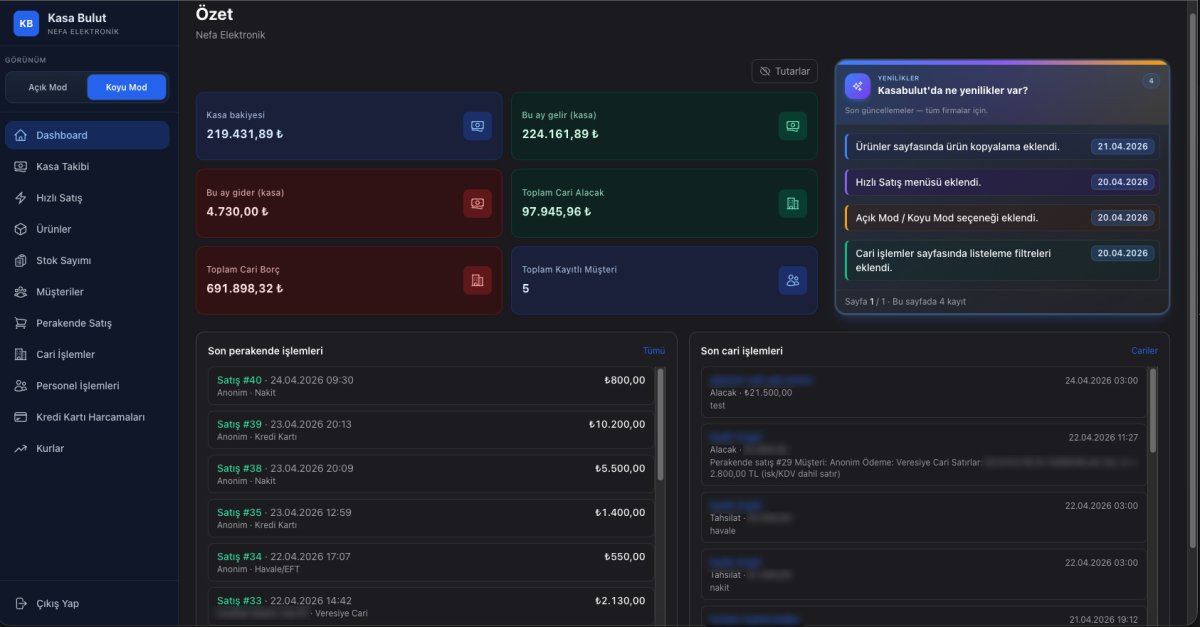Click the Cariler link

tap(1144, 351)
